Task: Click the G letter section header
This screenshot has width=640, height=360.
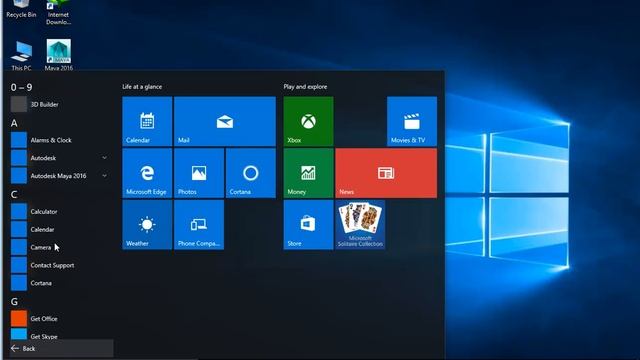Action: click(14, 302)
